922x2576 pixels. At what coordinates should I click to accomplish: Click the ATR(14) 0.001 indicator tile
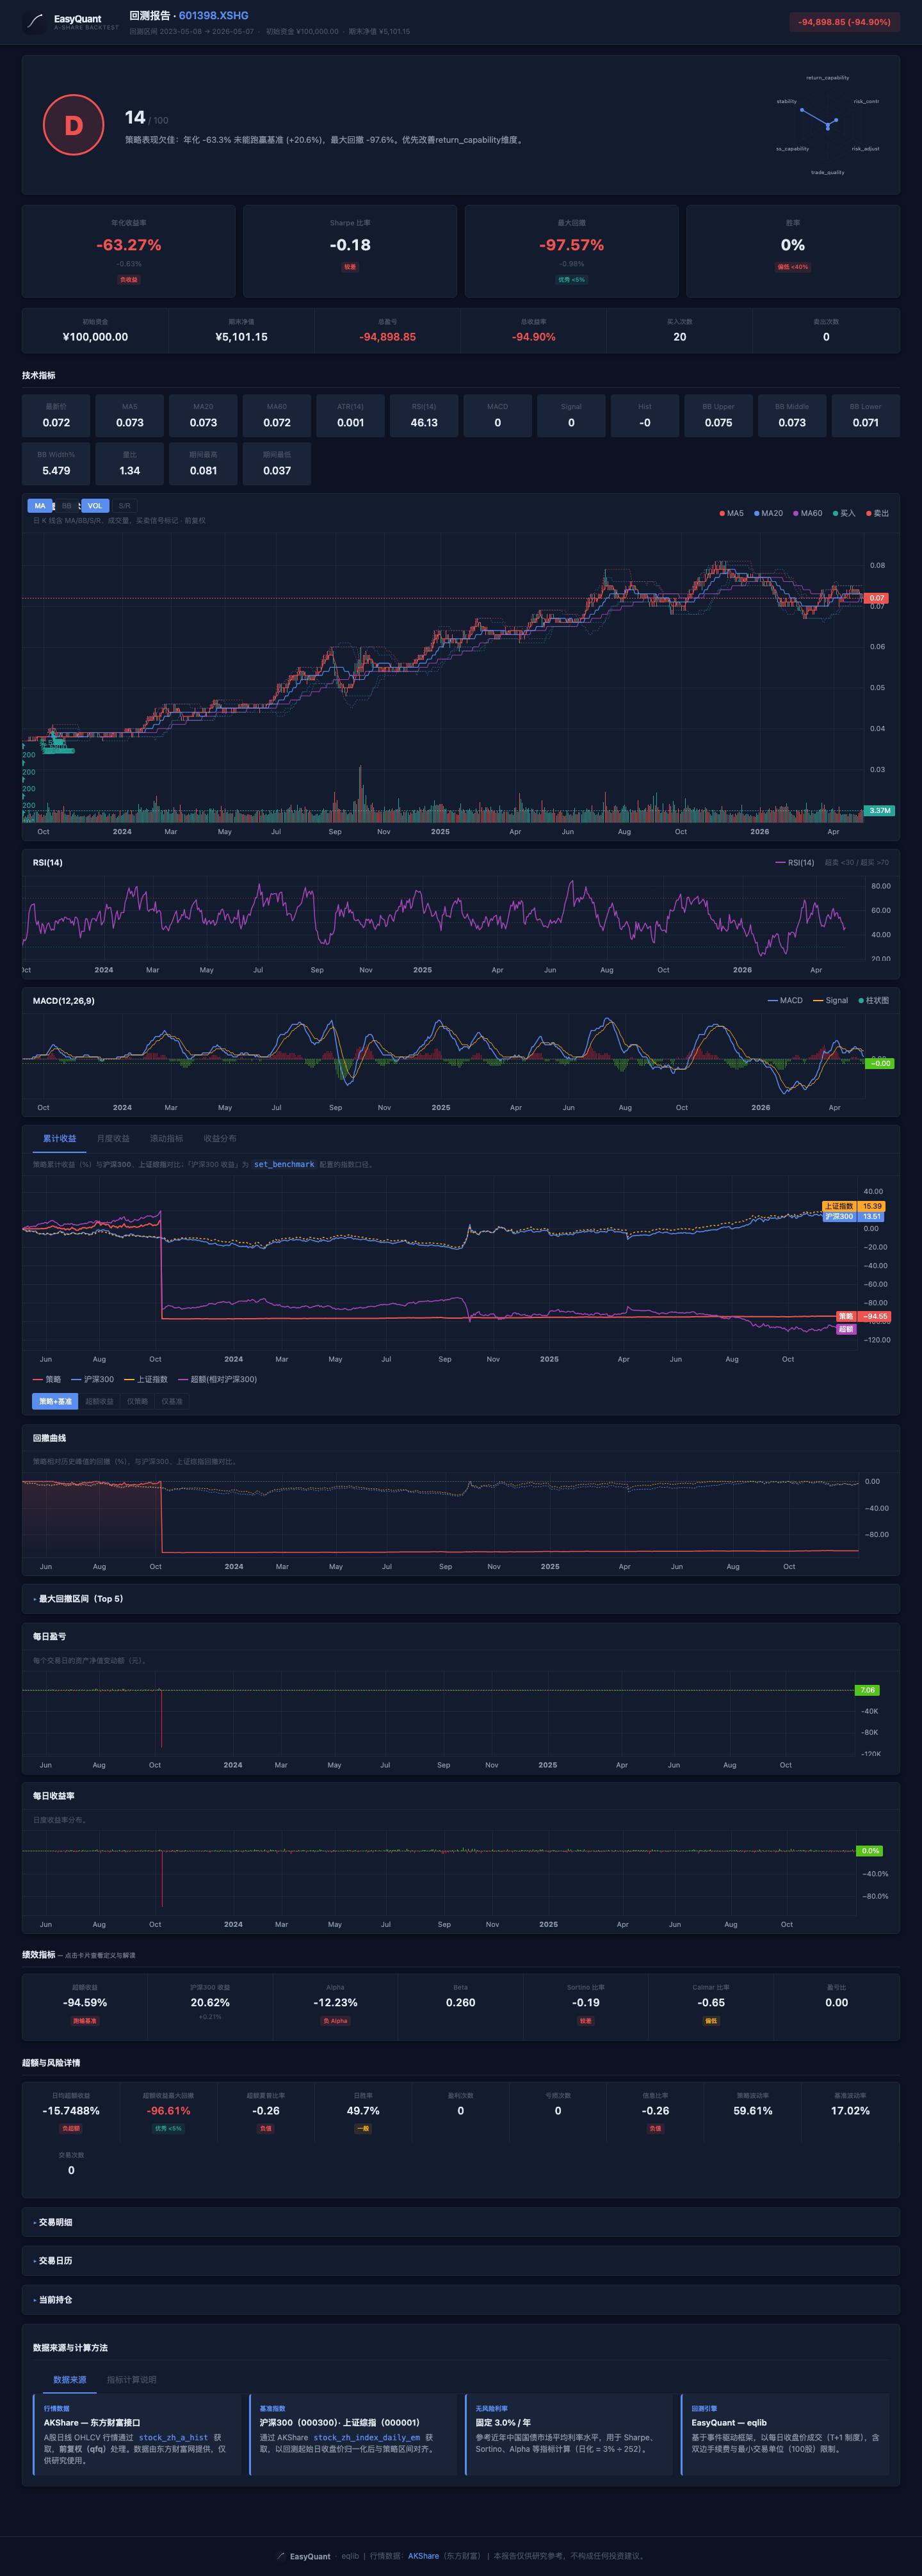(350, 416)
